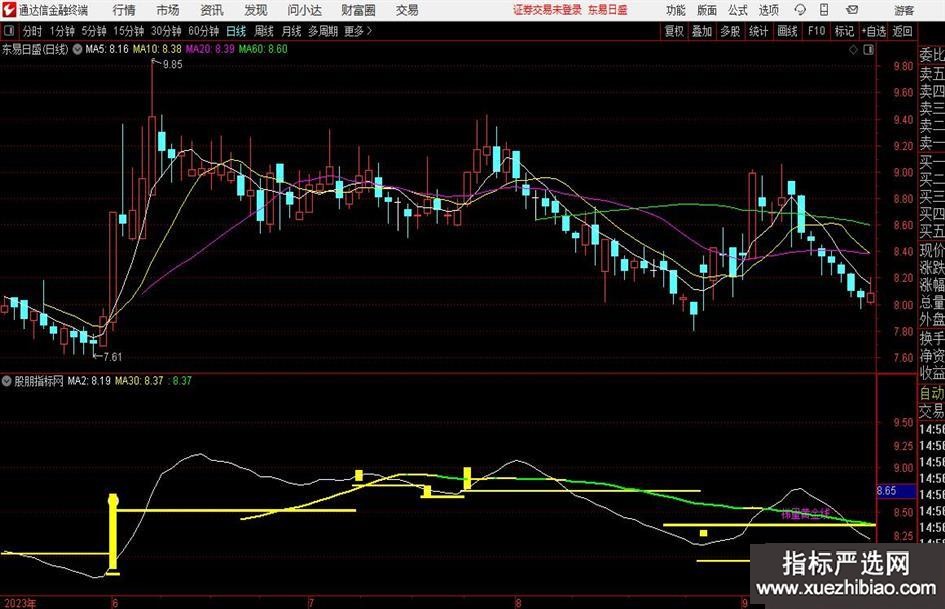Click the 复权 toolbar button
945x609 pixels.
point(674,31)
